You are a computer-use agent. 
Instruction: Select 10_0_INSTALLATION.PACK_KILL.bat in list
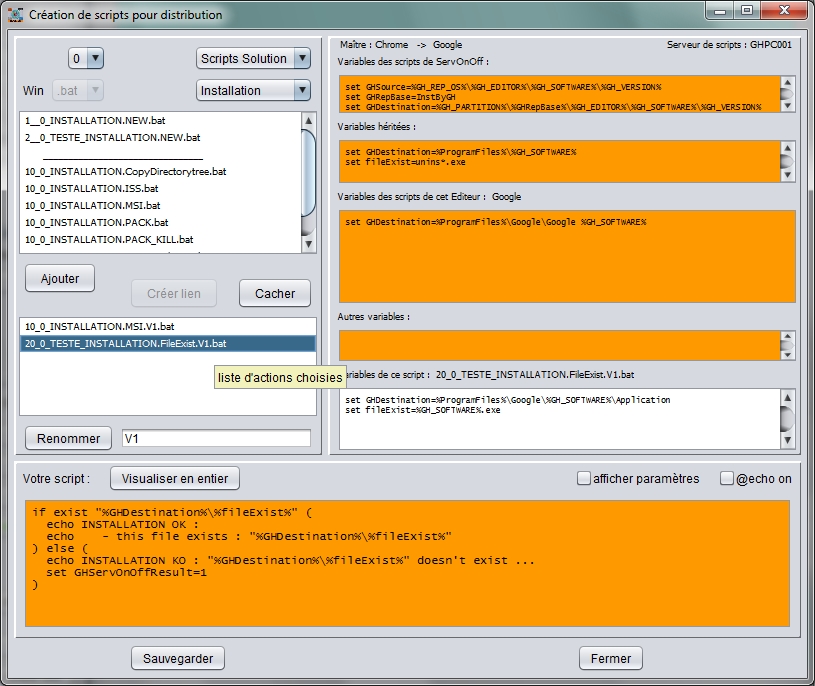coord(109,239)
